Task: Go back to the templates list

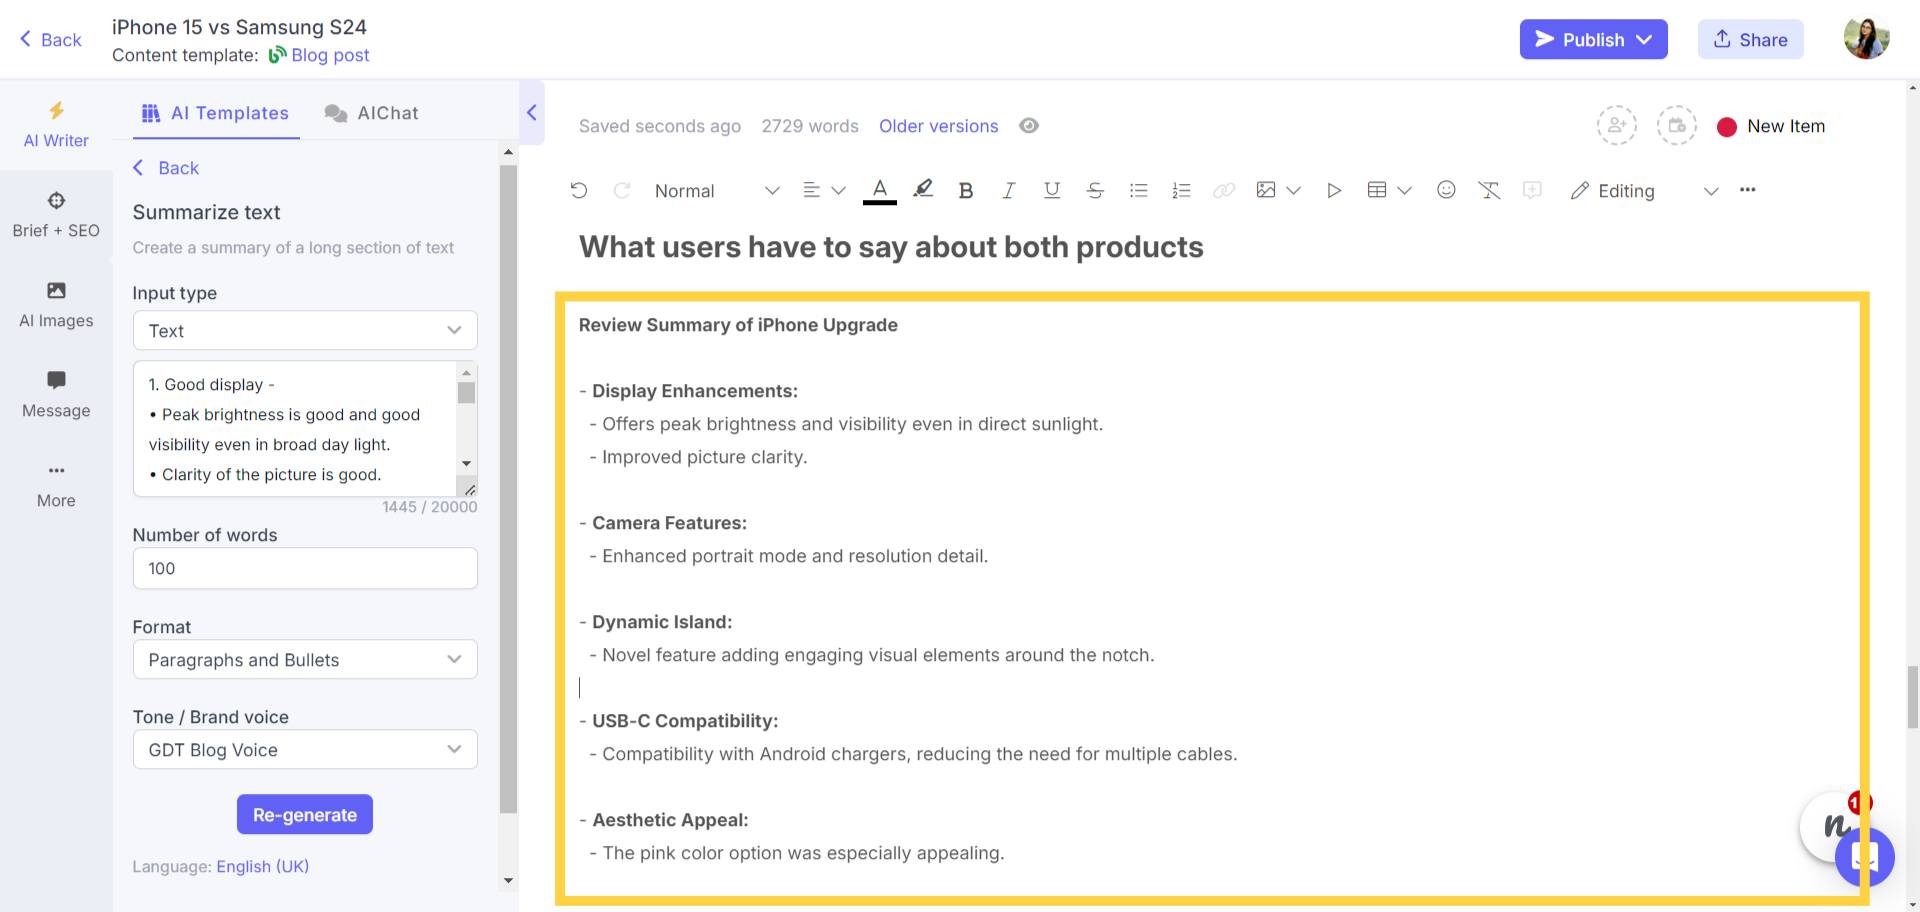Action: [166, 168]
